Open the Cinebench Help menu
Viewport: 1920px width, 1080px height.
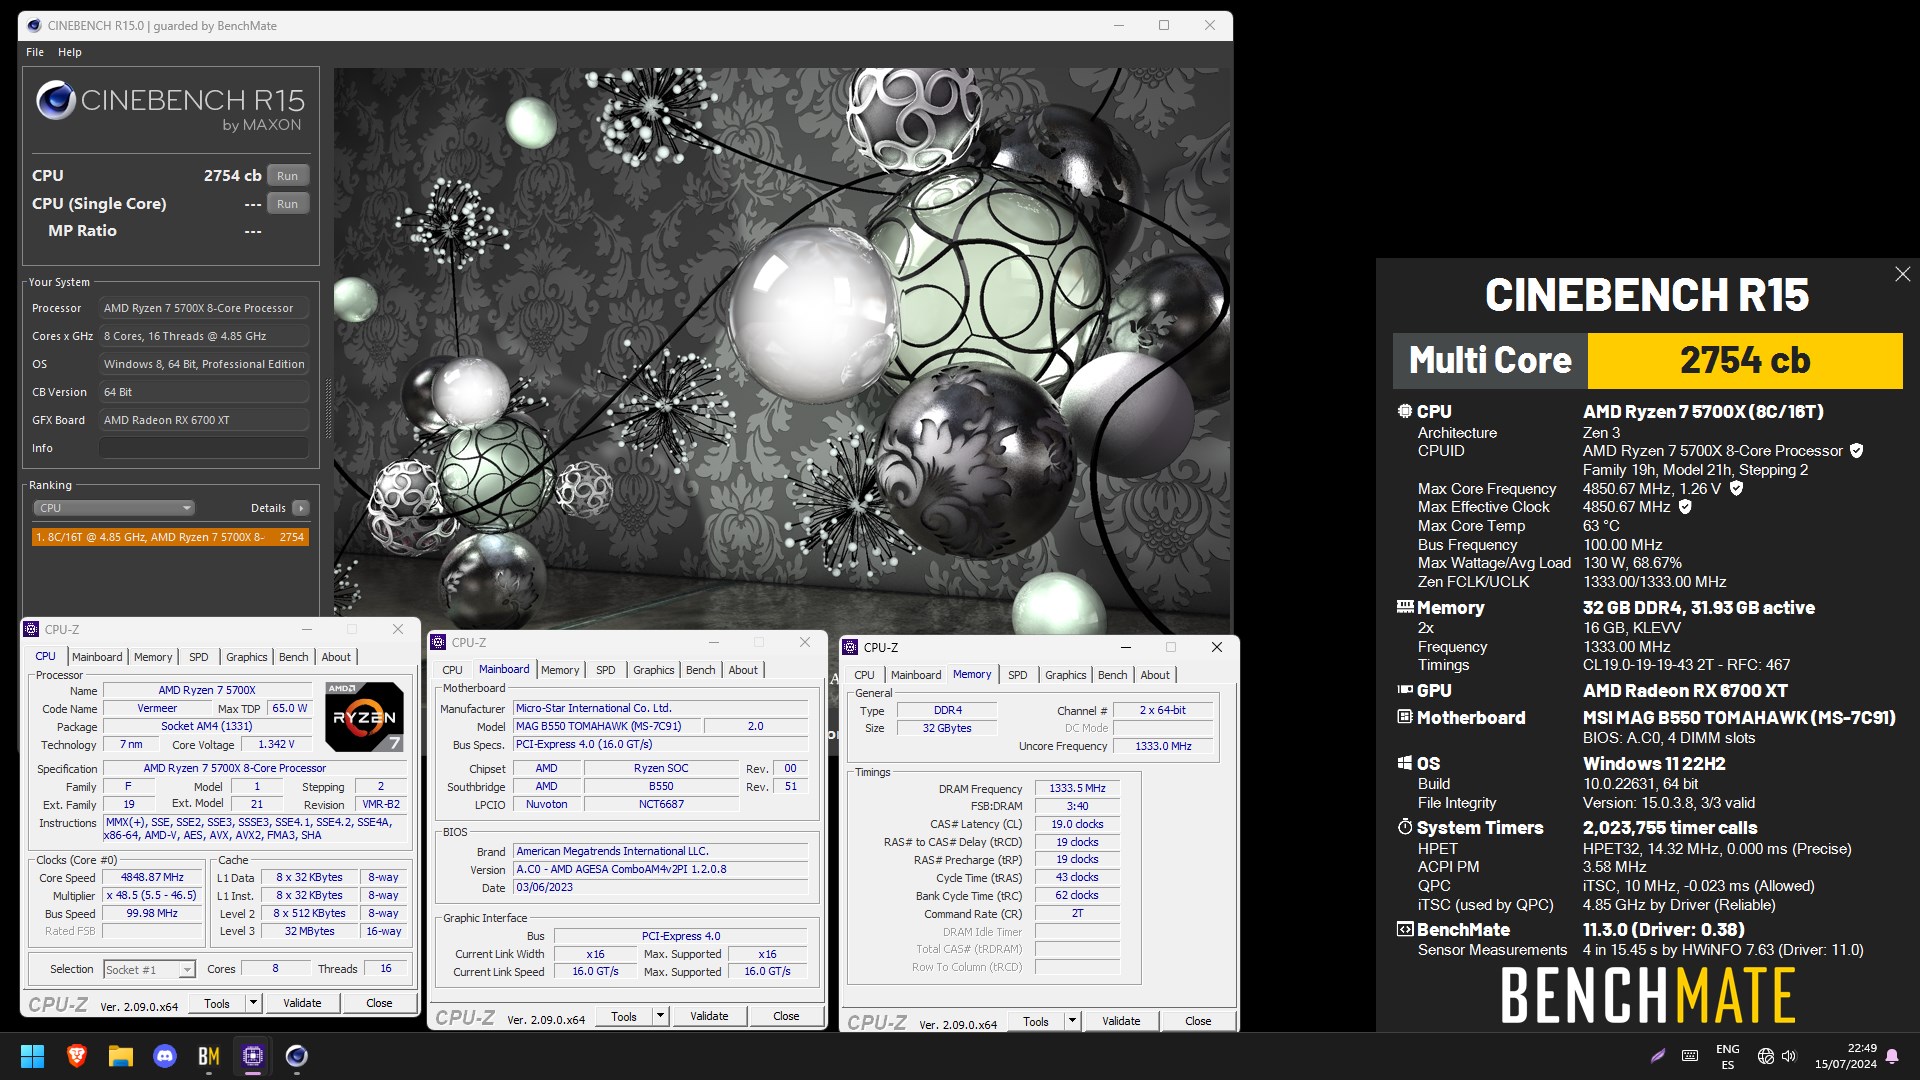coord(70,52)
